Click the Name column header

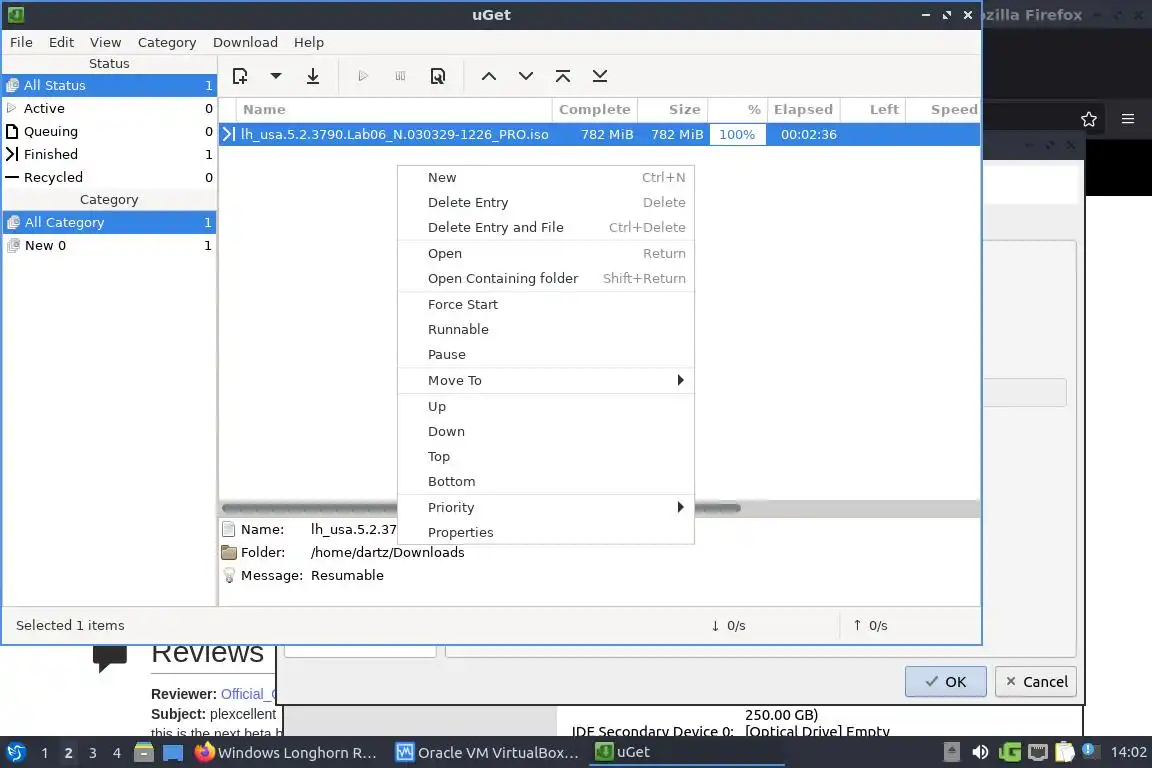pyautogui.click(x=394, y=110)
